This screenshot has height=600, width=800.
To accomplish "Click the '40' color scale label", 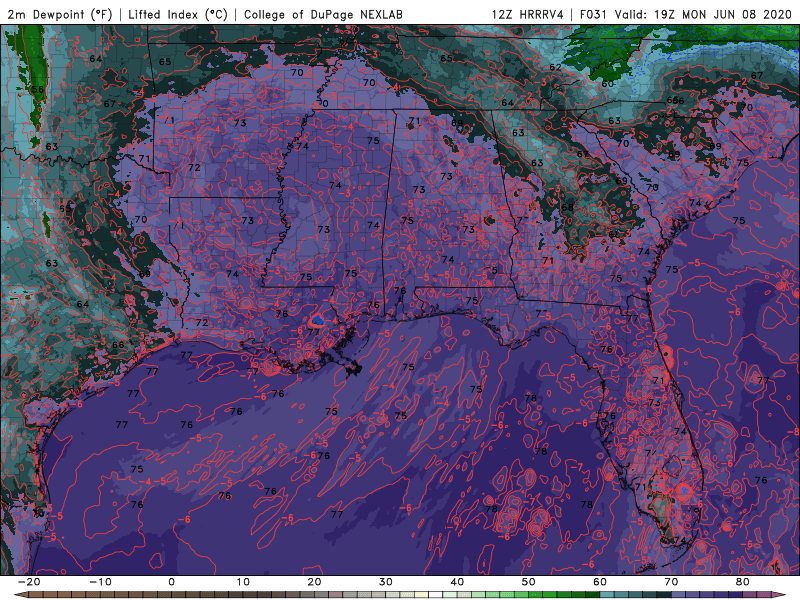I will point(457,582).
